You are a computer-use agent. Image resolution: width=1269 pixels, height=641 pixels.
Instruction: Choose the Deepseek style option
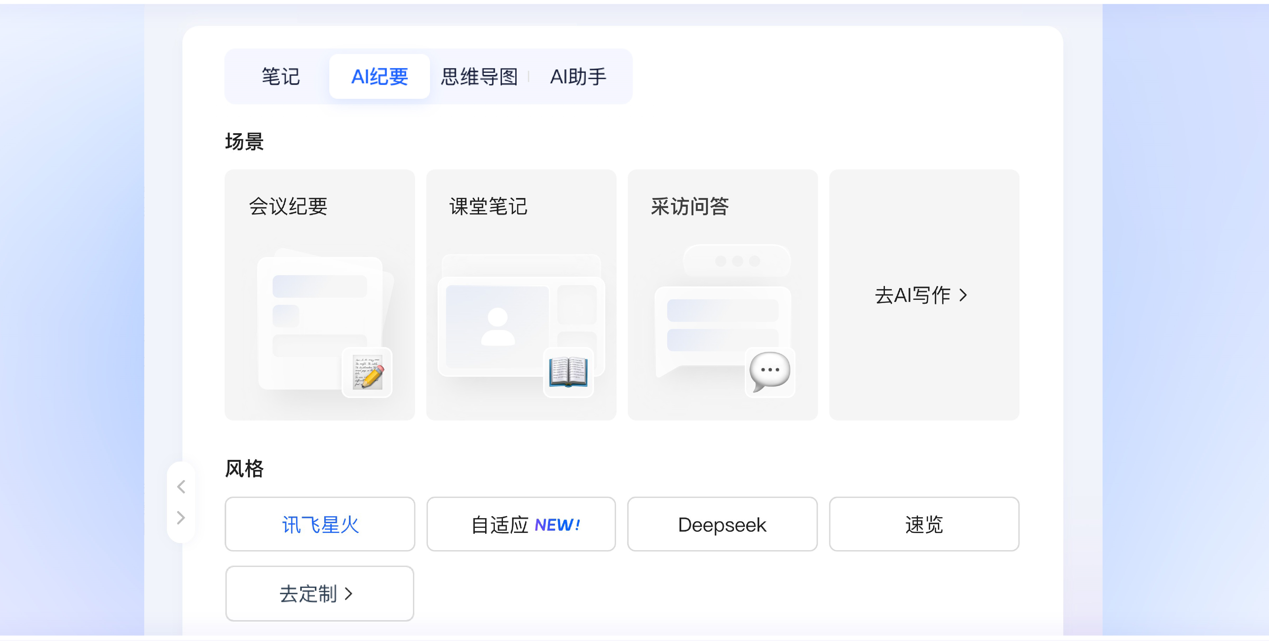click(x=722, y=524)
